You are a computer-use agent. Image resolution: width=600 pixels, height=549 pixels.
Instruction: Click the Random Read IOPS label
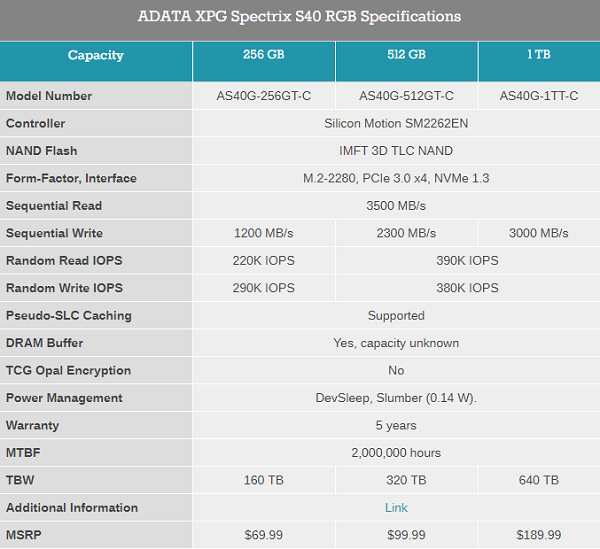click(x=64, y=261)
